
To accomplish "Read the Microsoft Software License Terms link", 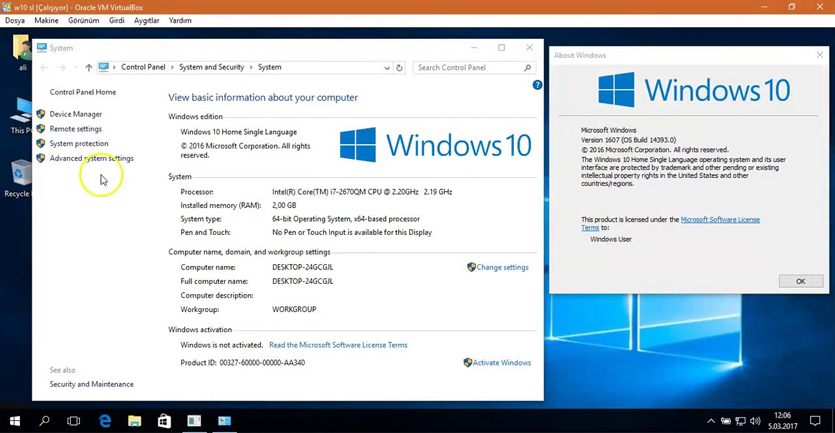I will 338,345.
